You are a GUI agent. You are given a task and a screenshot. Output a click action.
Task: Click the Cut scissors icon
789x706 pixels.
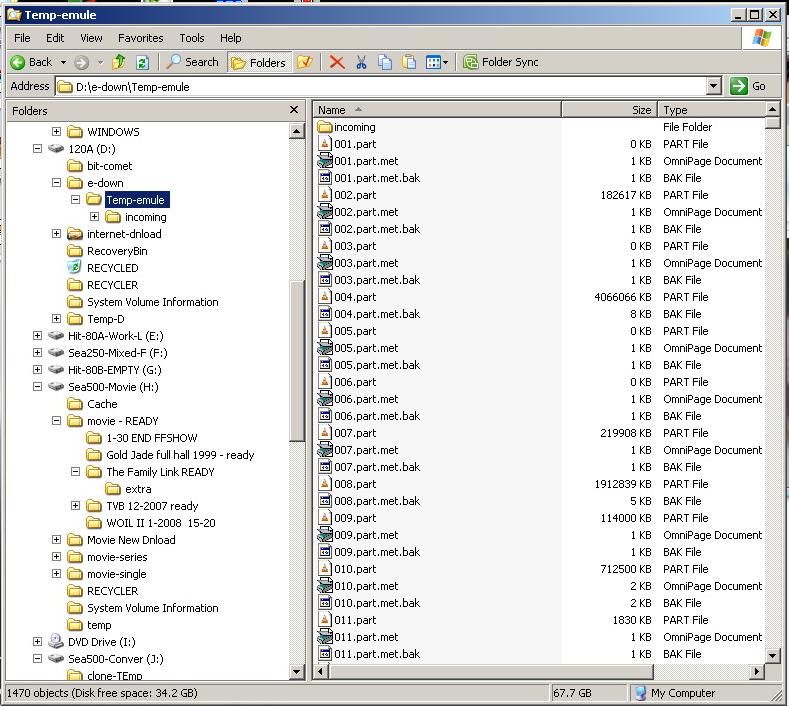361,62
